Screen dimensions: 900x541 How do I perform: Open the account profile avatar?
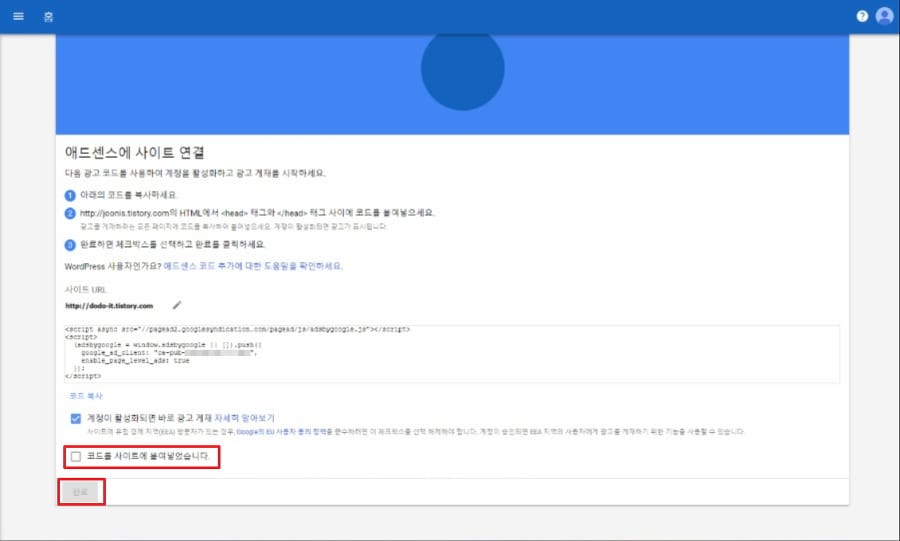[885, 16]
